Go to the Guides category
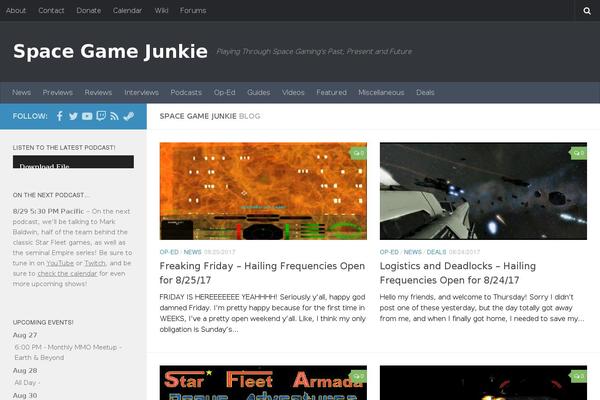 click(258, 93)
